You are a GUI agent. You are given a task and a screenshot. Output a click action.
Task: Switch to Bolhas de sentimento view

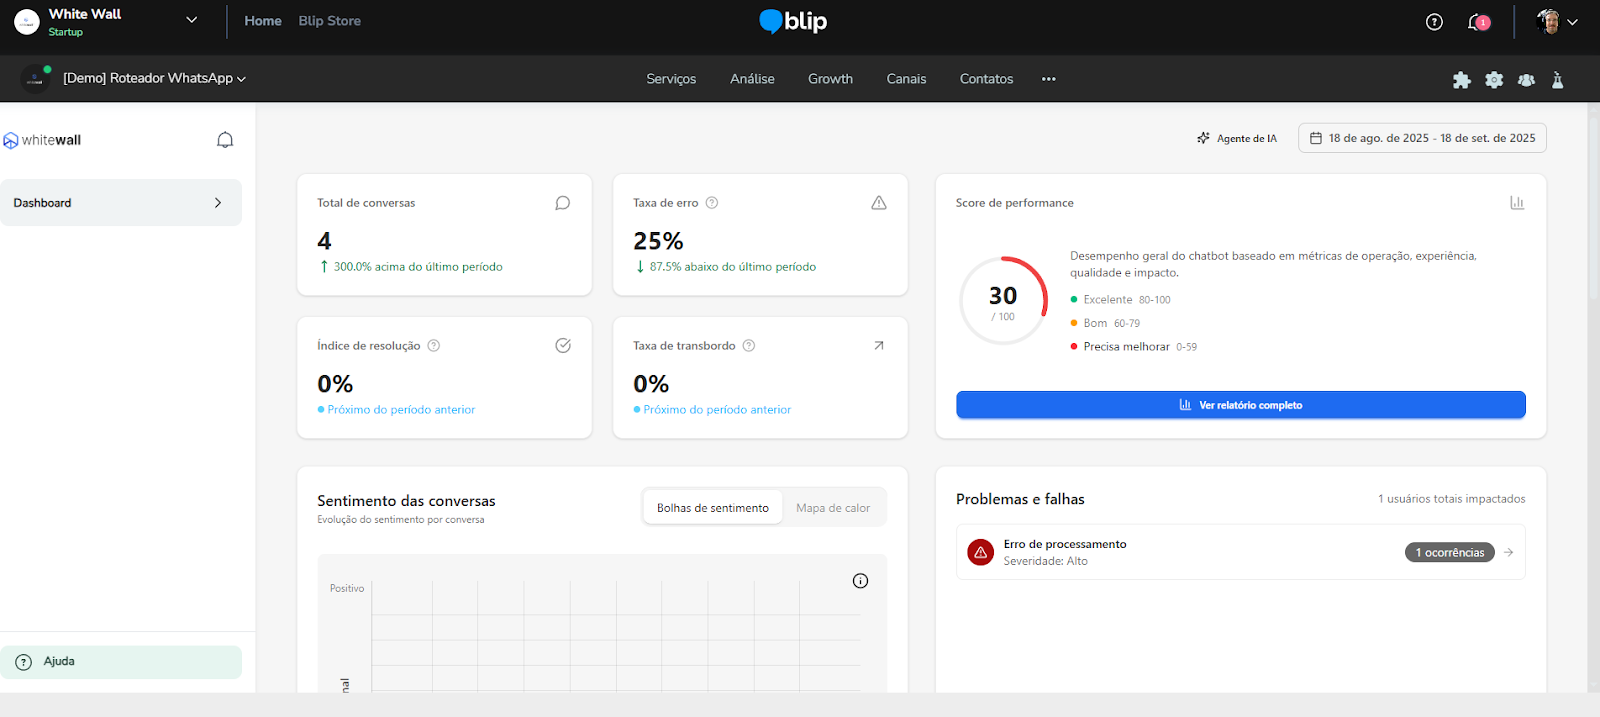point(712,508)
